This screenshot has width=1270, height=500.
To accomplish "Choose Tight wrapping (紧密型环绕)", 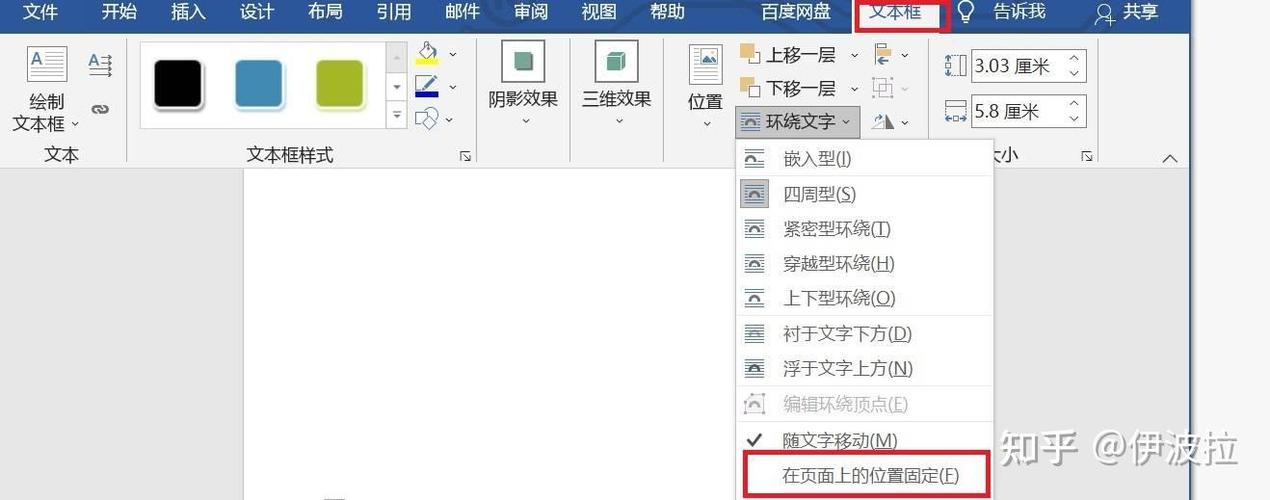I will point(865,229).
